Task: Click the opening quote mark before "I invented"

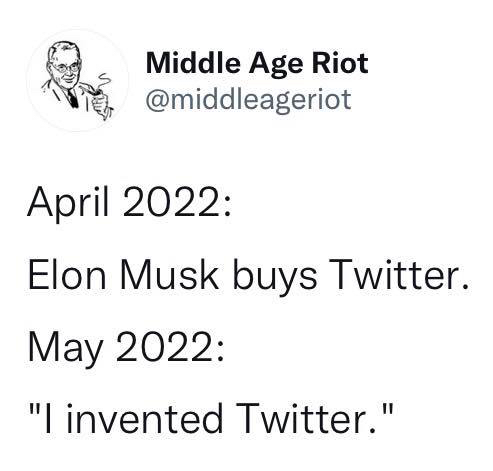Action: tap(33, 409)
